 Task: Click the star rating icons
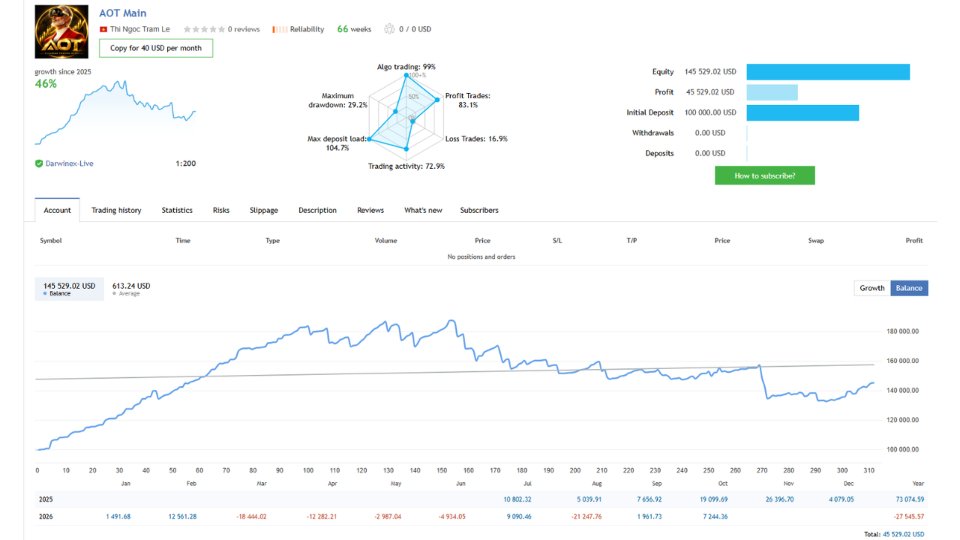(x=204, y=29)
